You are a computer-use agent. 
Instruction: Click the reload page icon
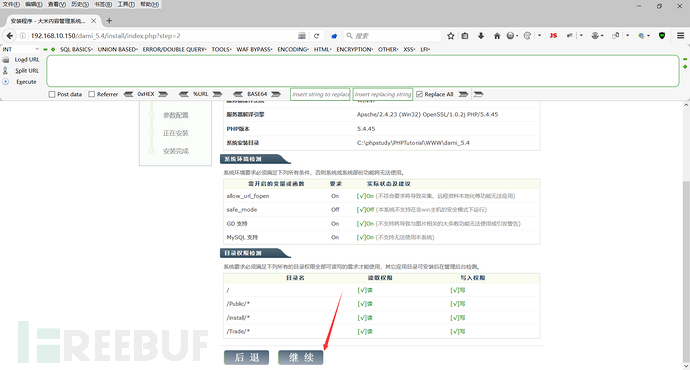point(316,36)
